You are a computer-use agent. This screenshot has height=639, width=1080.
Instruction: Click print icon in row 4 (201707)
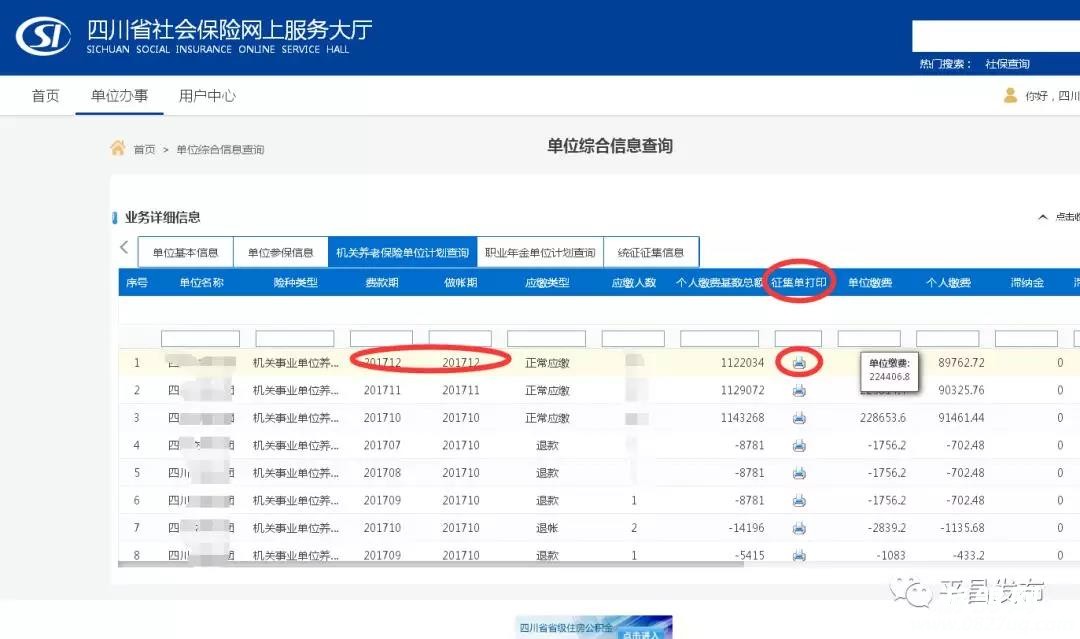[x=799, y=446]
